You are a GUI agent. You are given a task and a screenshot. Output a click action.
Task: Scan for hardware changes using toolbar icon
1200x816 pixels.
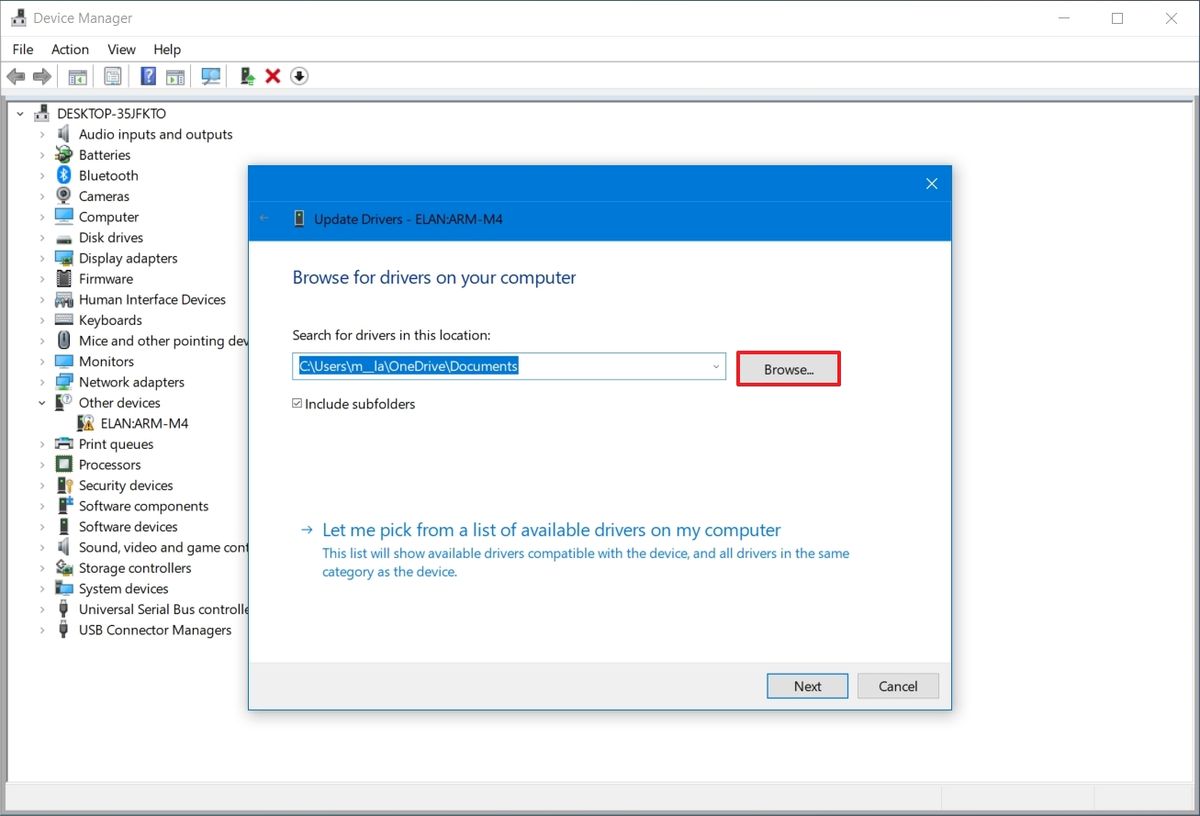(x=211, y=76)
